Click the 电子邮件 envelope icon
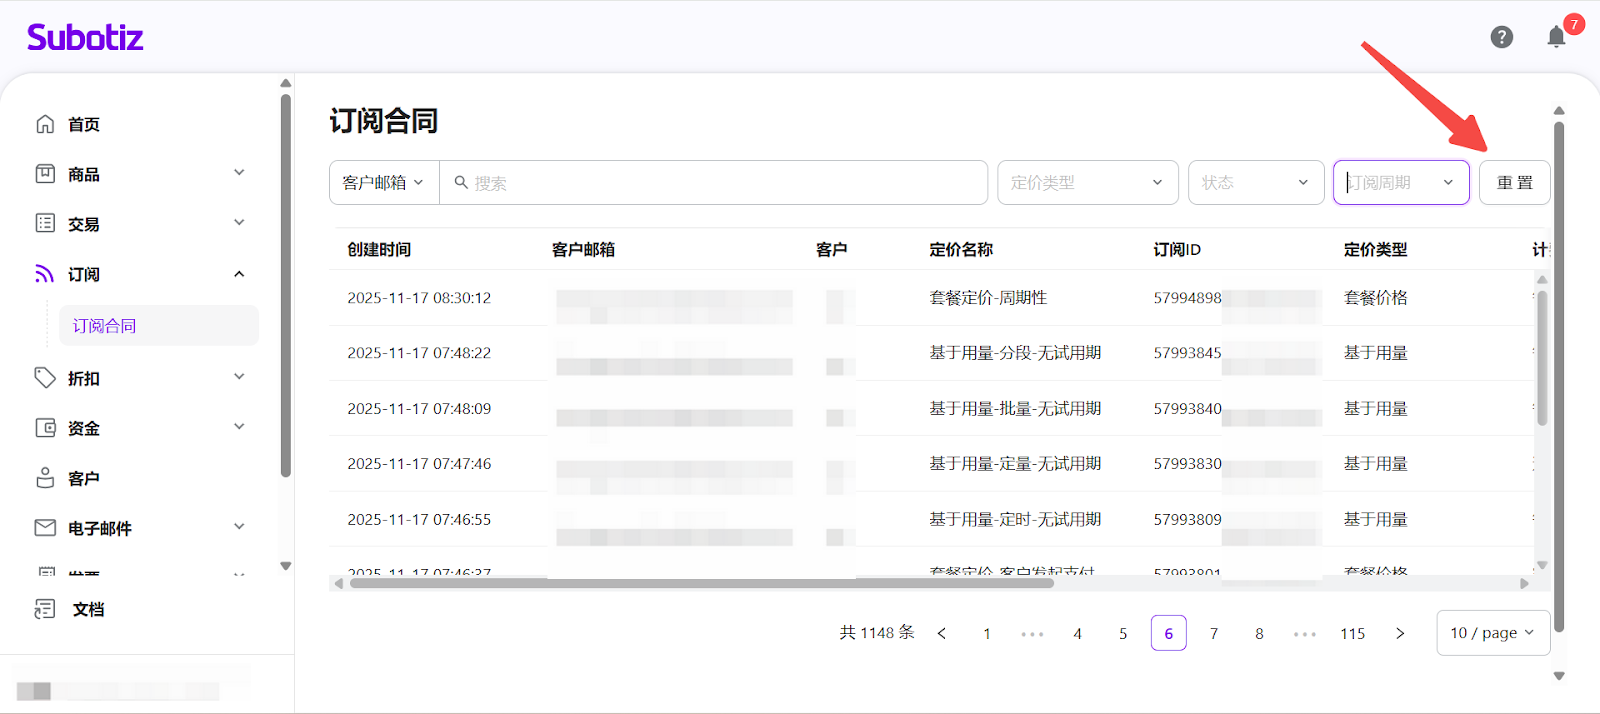 coord(45,527)
